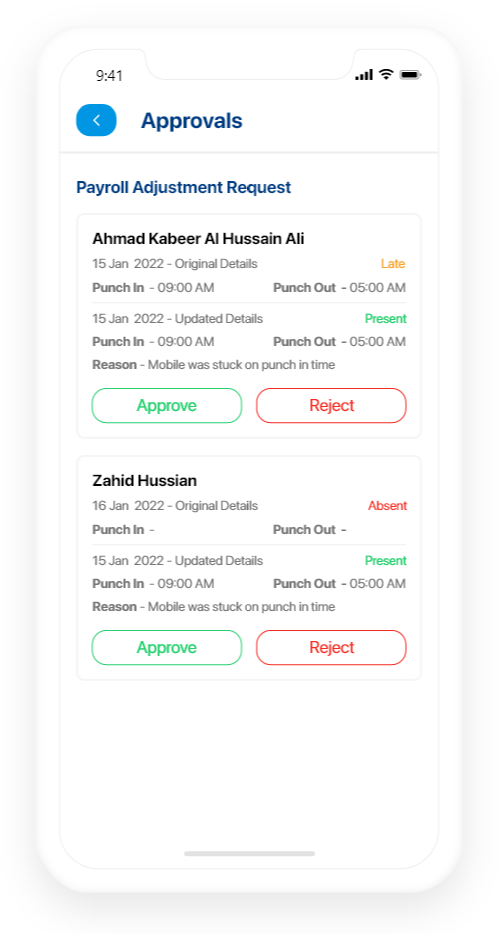
Task: Click Present status in Zahid's updated details
Action: 386,561
